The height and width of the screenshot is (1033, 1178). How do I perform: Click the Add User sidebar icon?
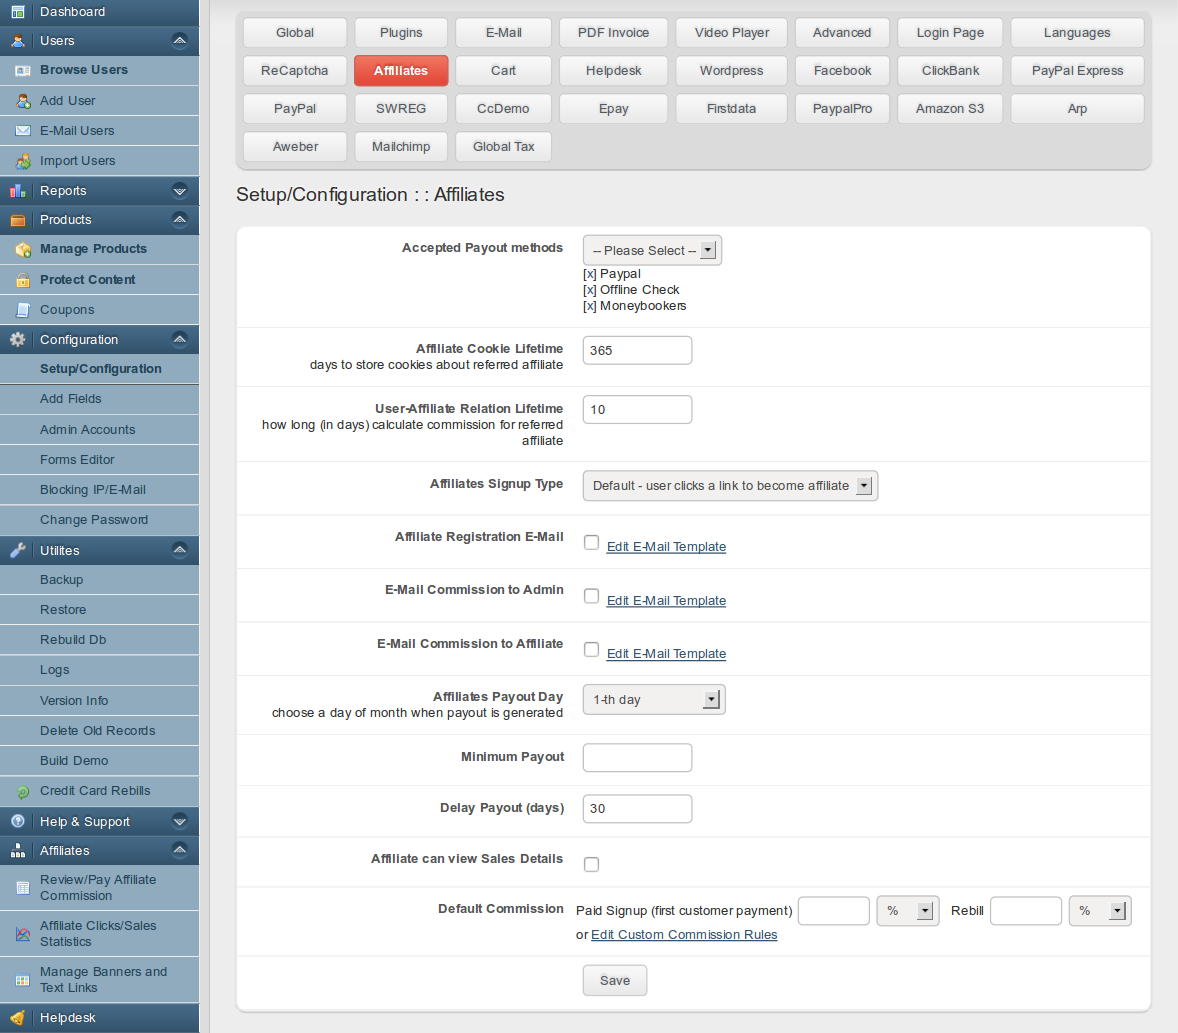coord(23,101)
